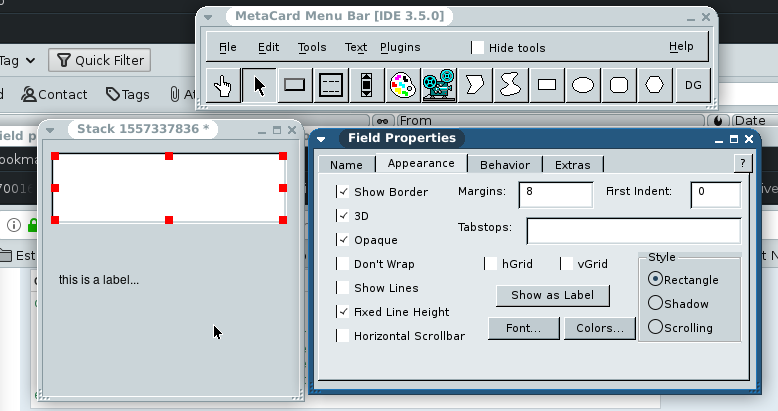Switch to the Appearance tab
This screenshot has width=778, height=411.
[x=421, y=163]
